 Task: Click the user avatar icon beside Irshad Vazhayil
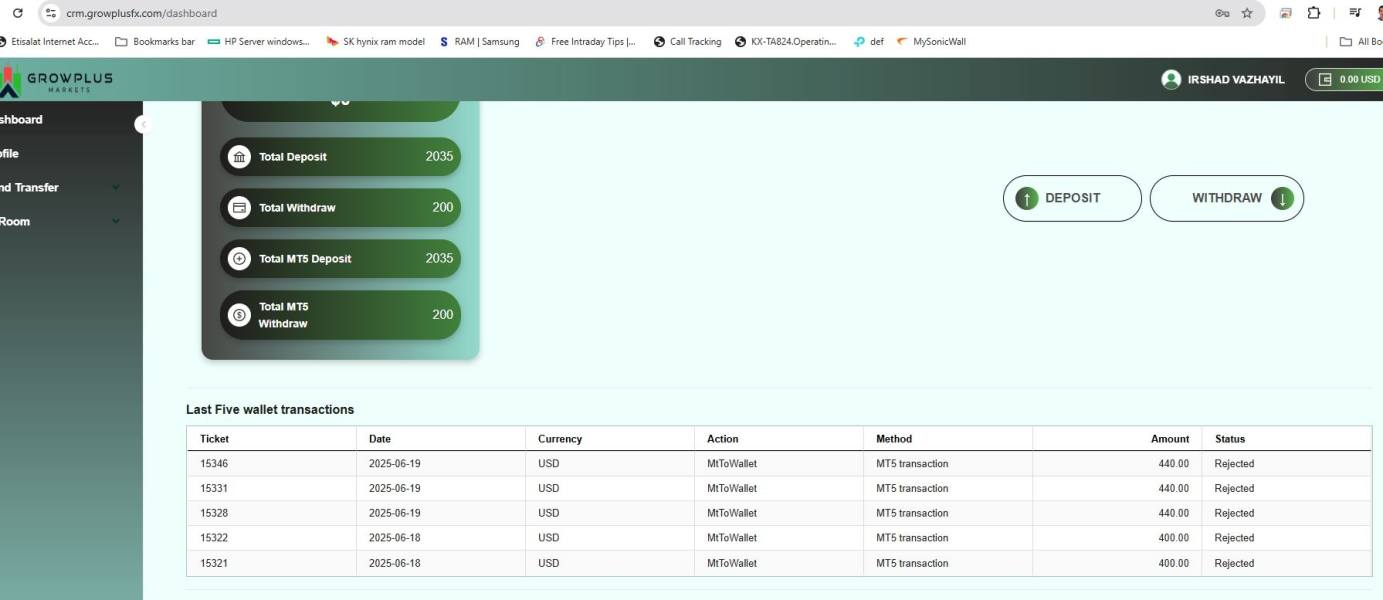(1171, 80)
